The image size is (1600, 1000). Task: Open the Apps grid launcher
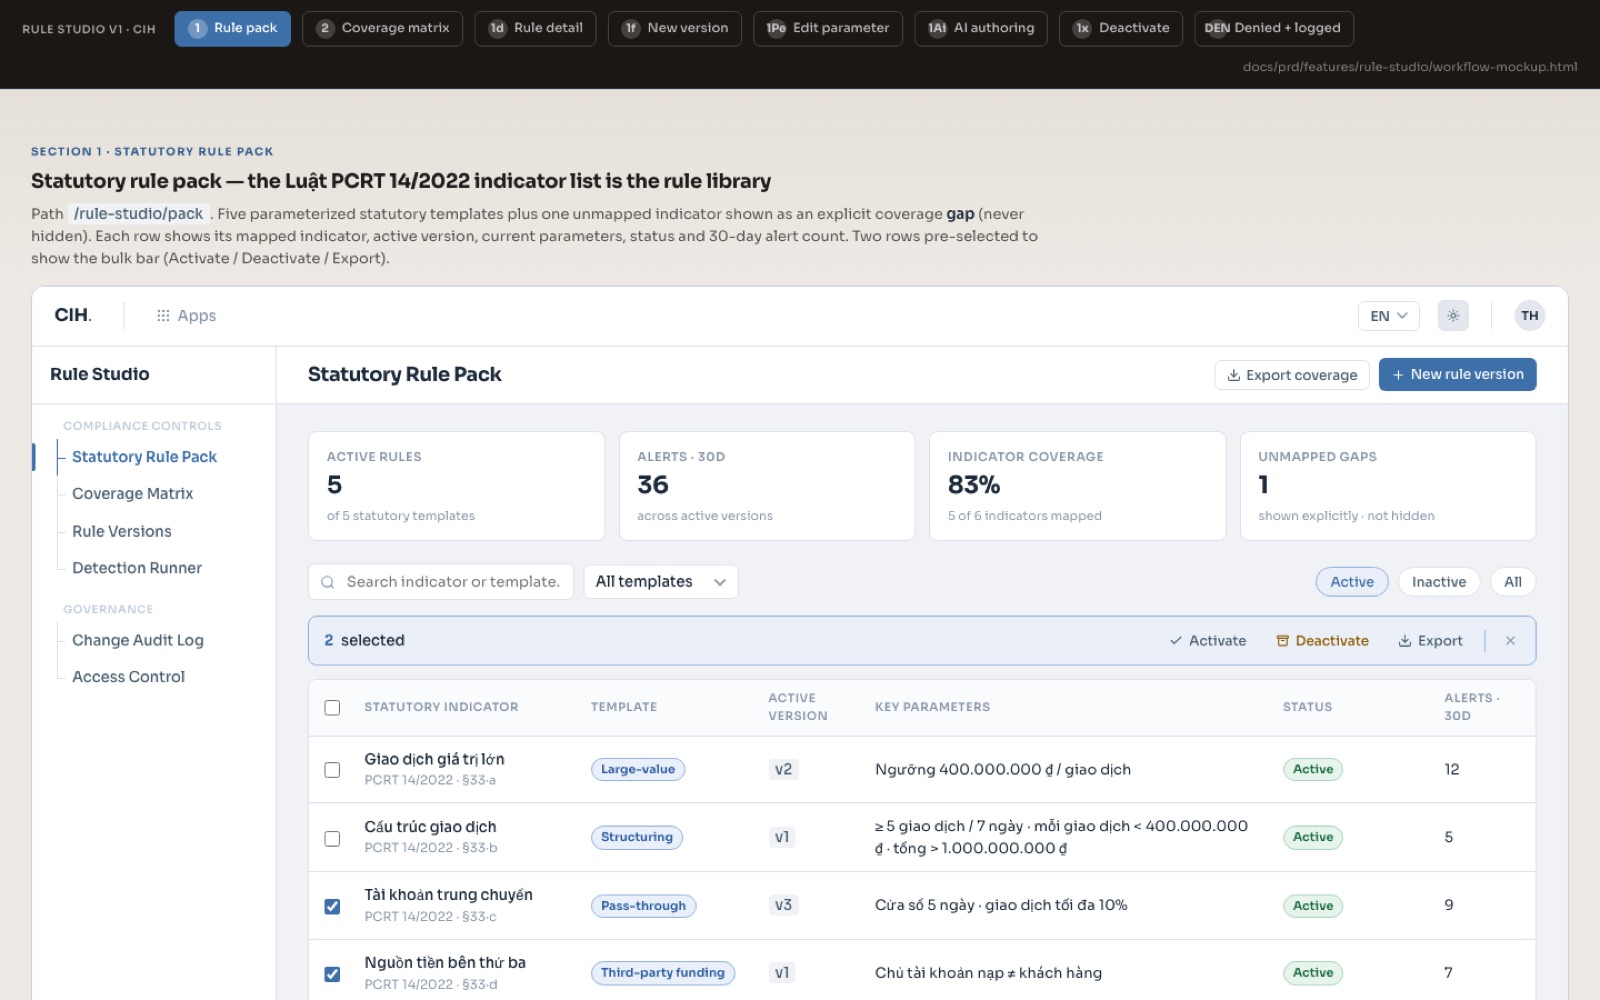[186, 316]
